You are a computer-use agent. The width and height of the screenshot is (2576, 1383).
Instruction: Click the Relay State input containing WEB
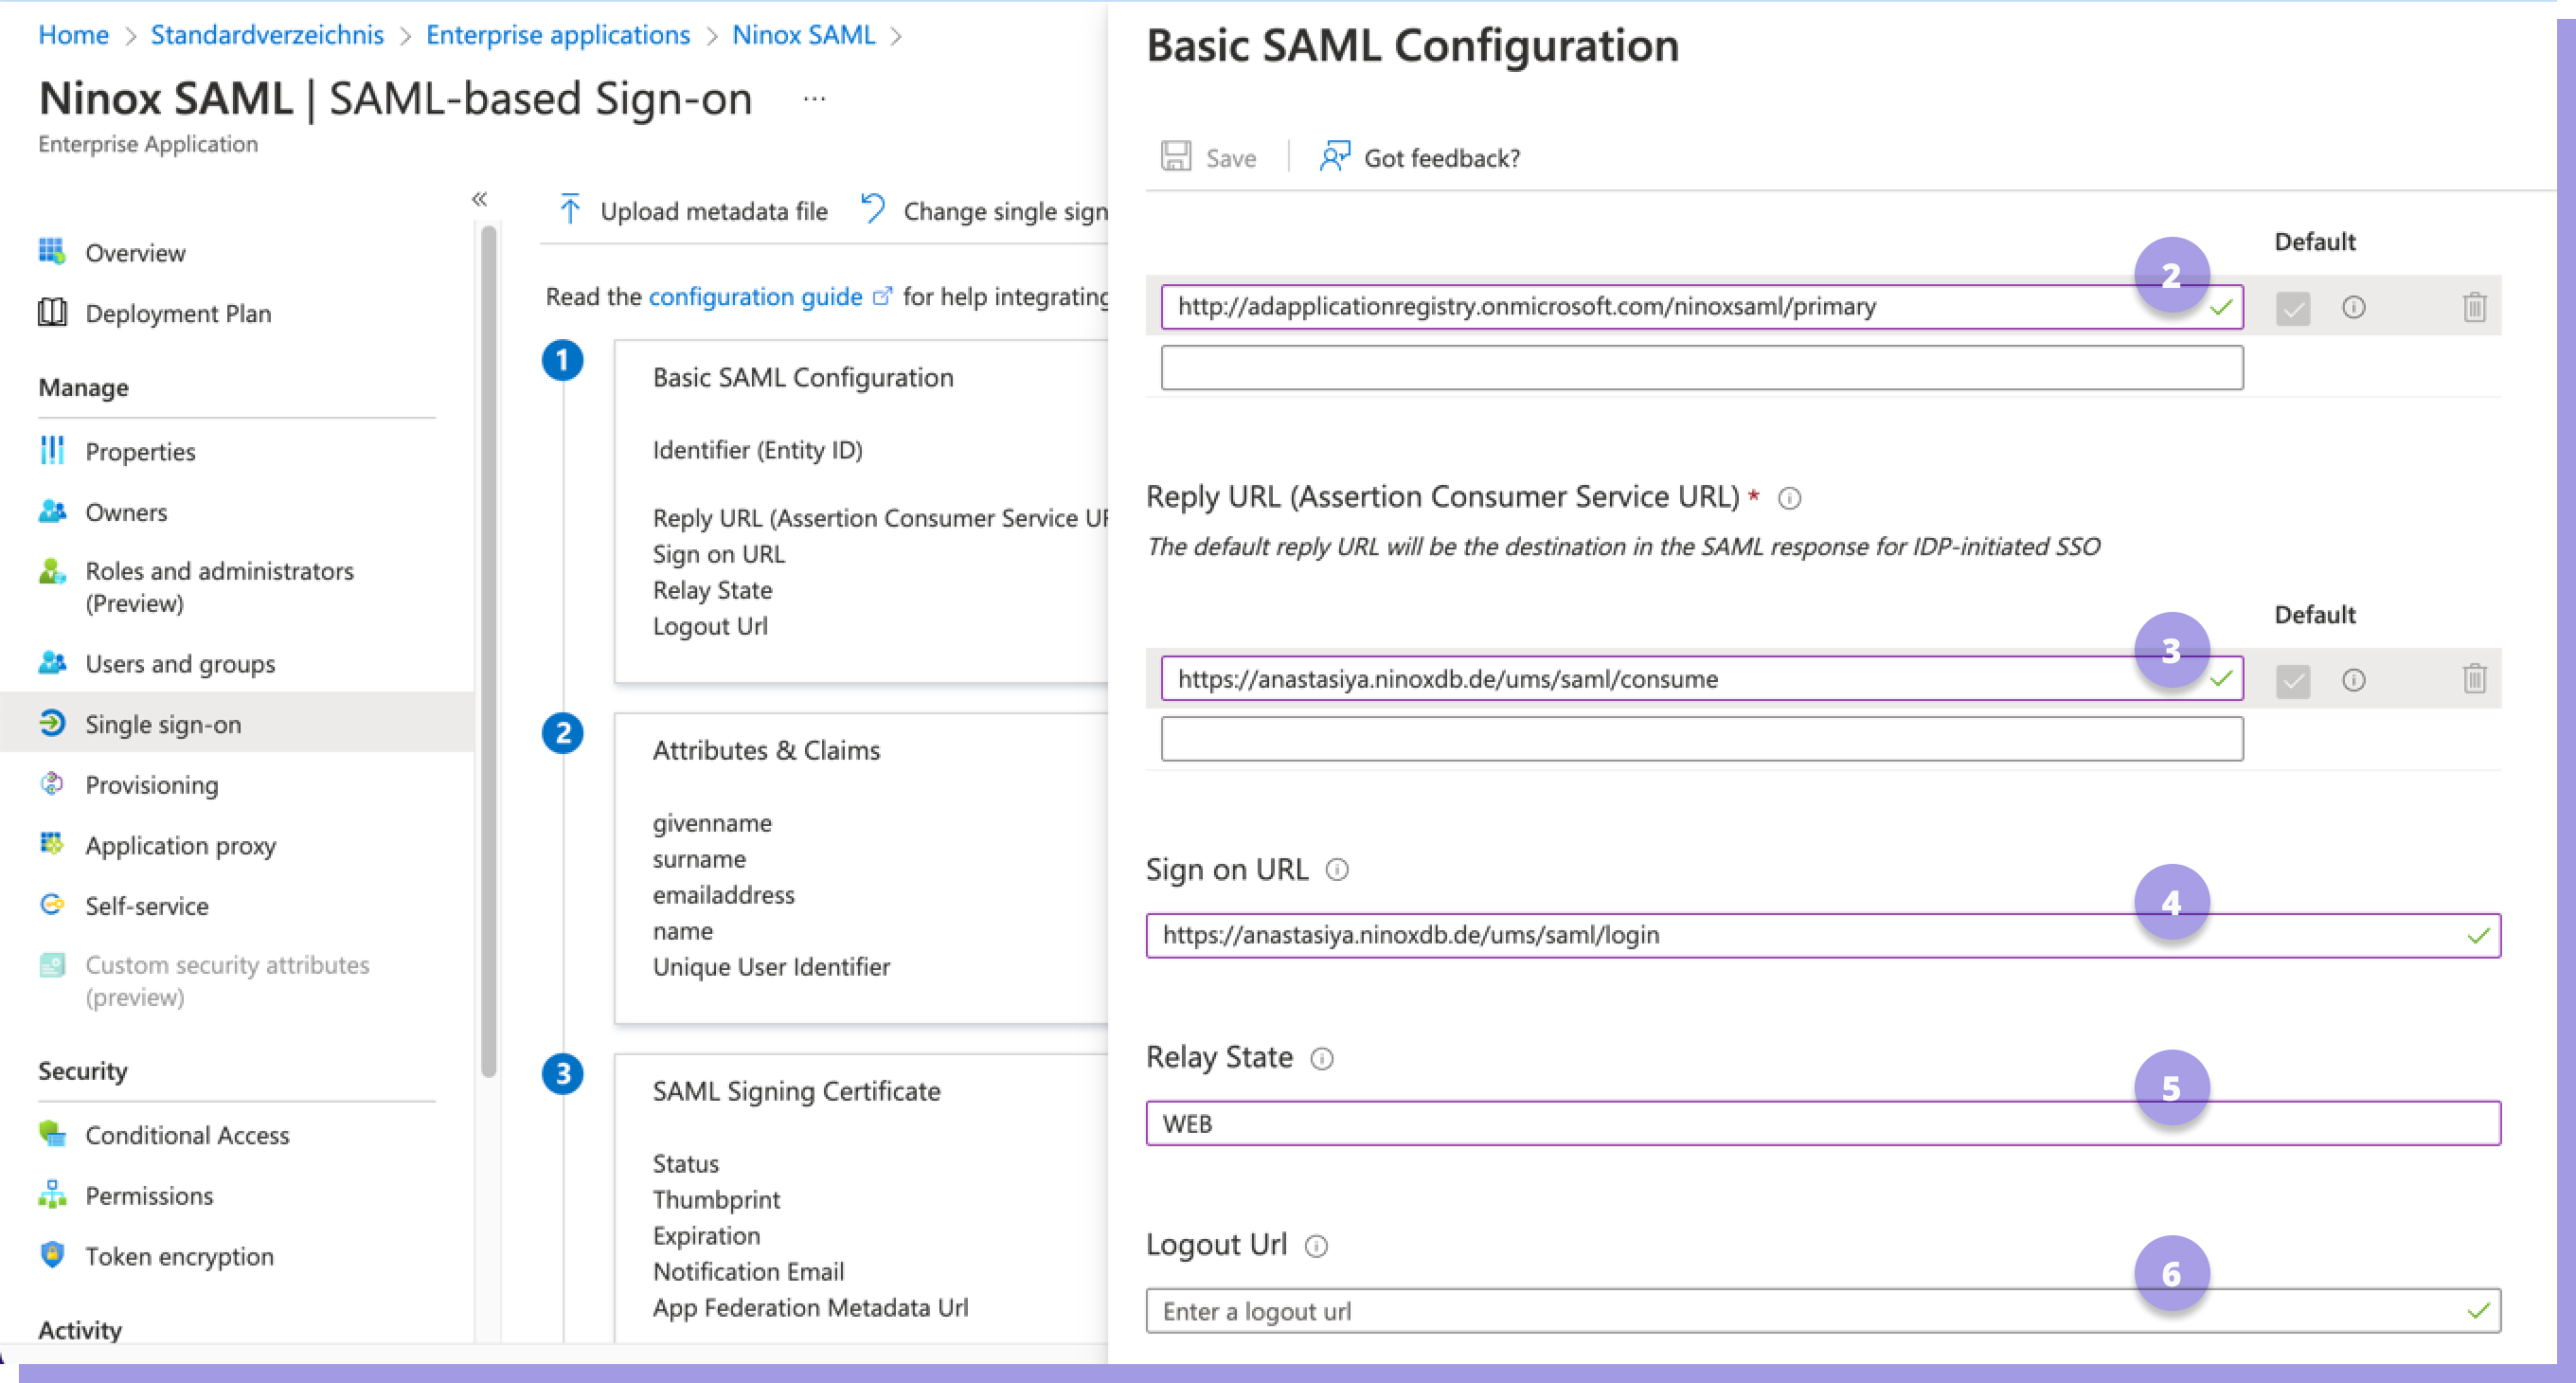point(1822,1123)
